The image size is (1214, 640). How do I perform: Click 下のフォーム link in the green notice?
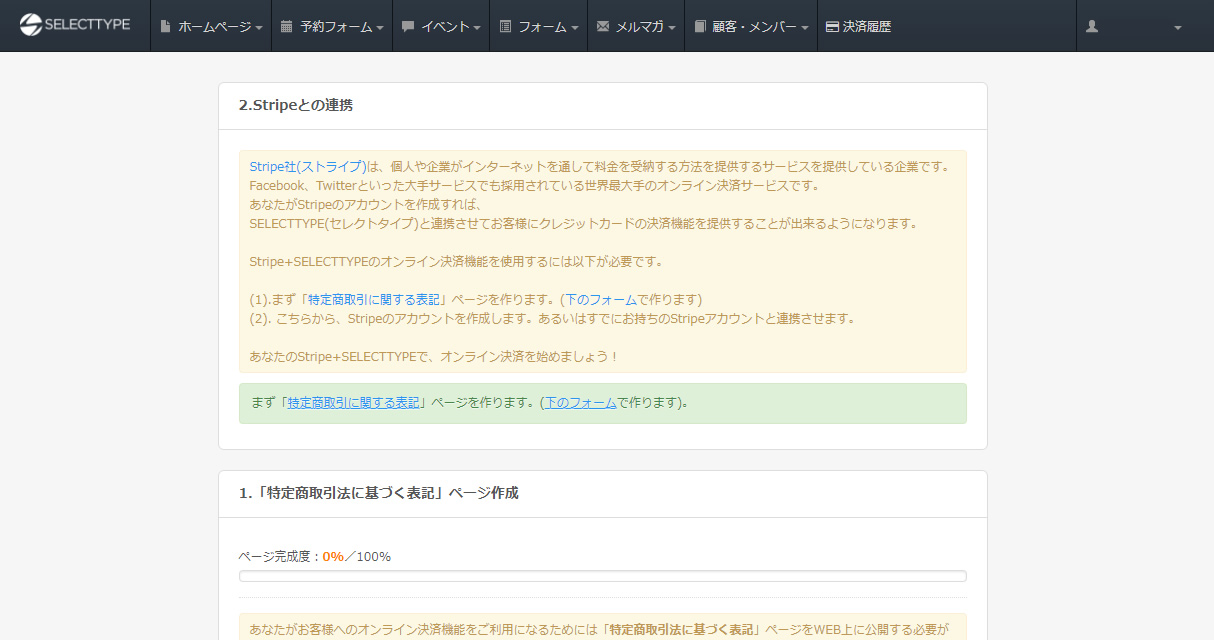580,403
